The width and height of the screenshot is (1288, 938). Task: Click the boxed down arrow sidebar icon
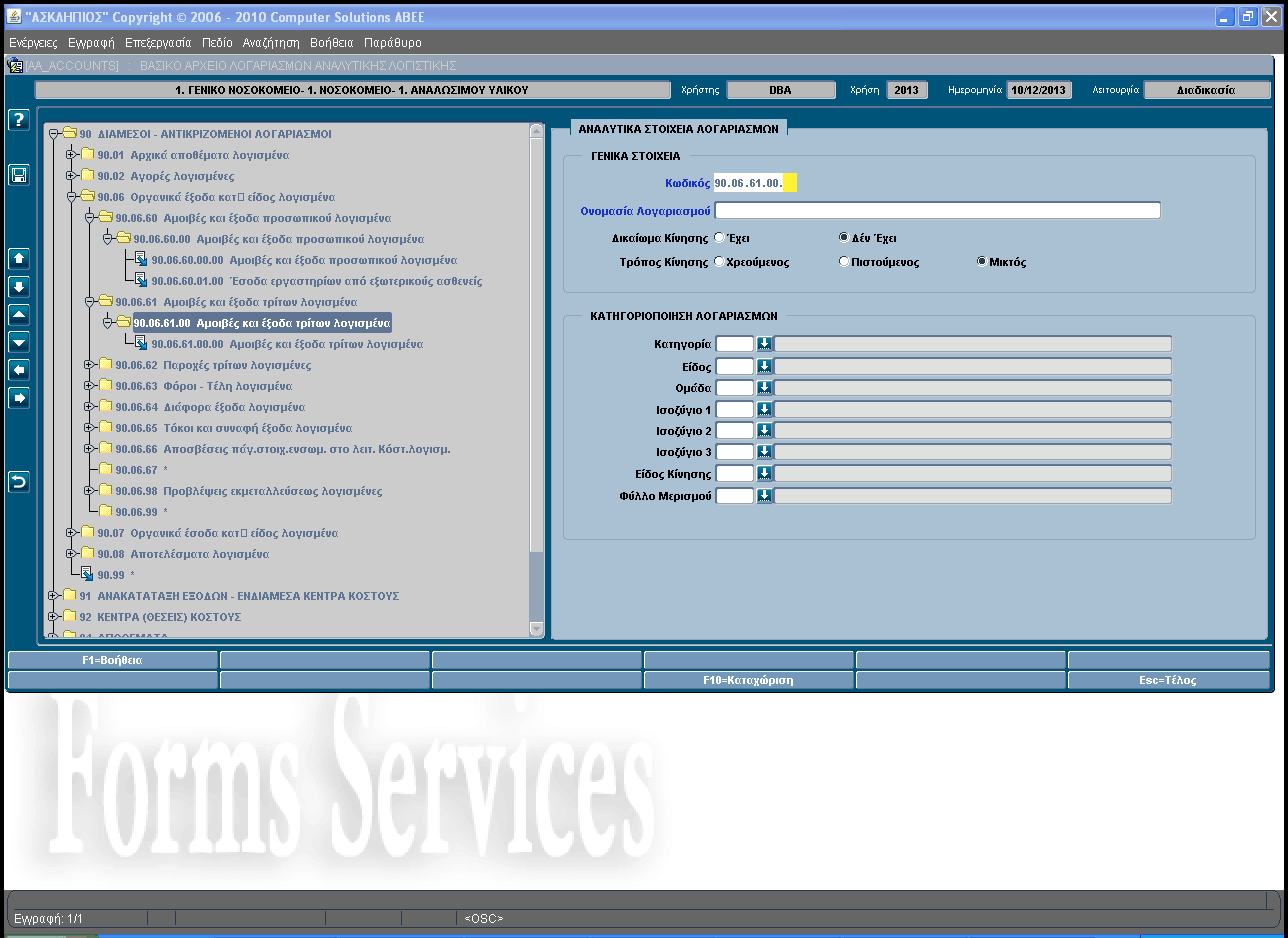pos(19,287)
